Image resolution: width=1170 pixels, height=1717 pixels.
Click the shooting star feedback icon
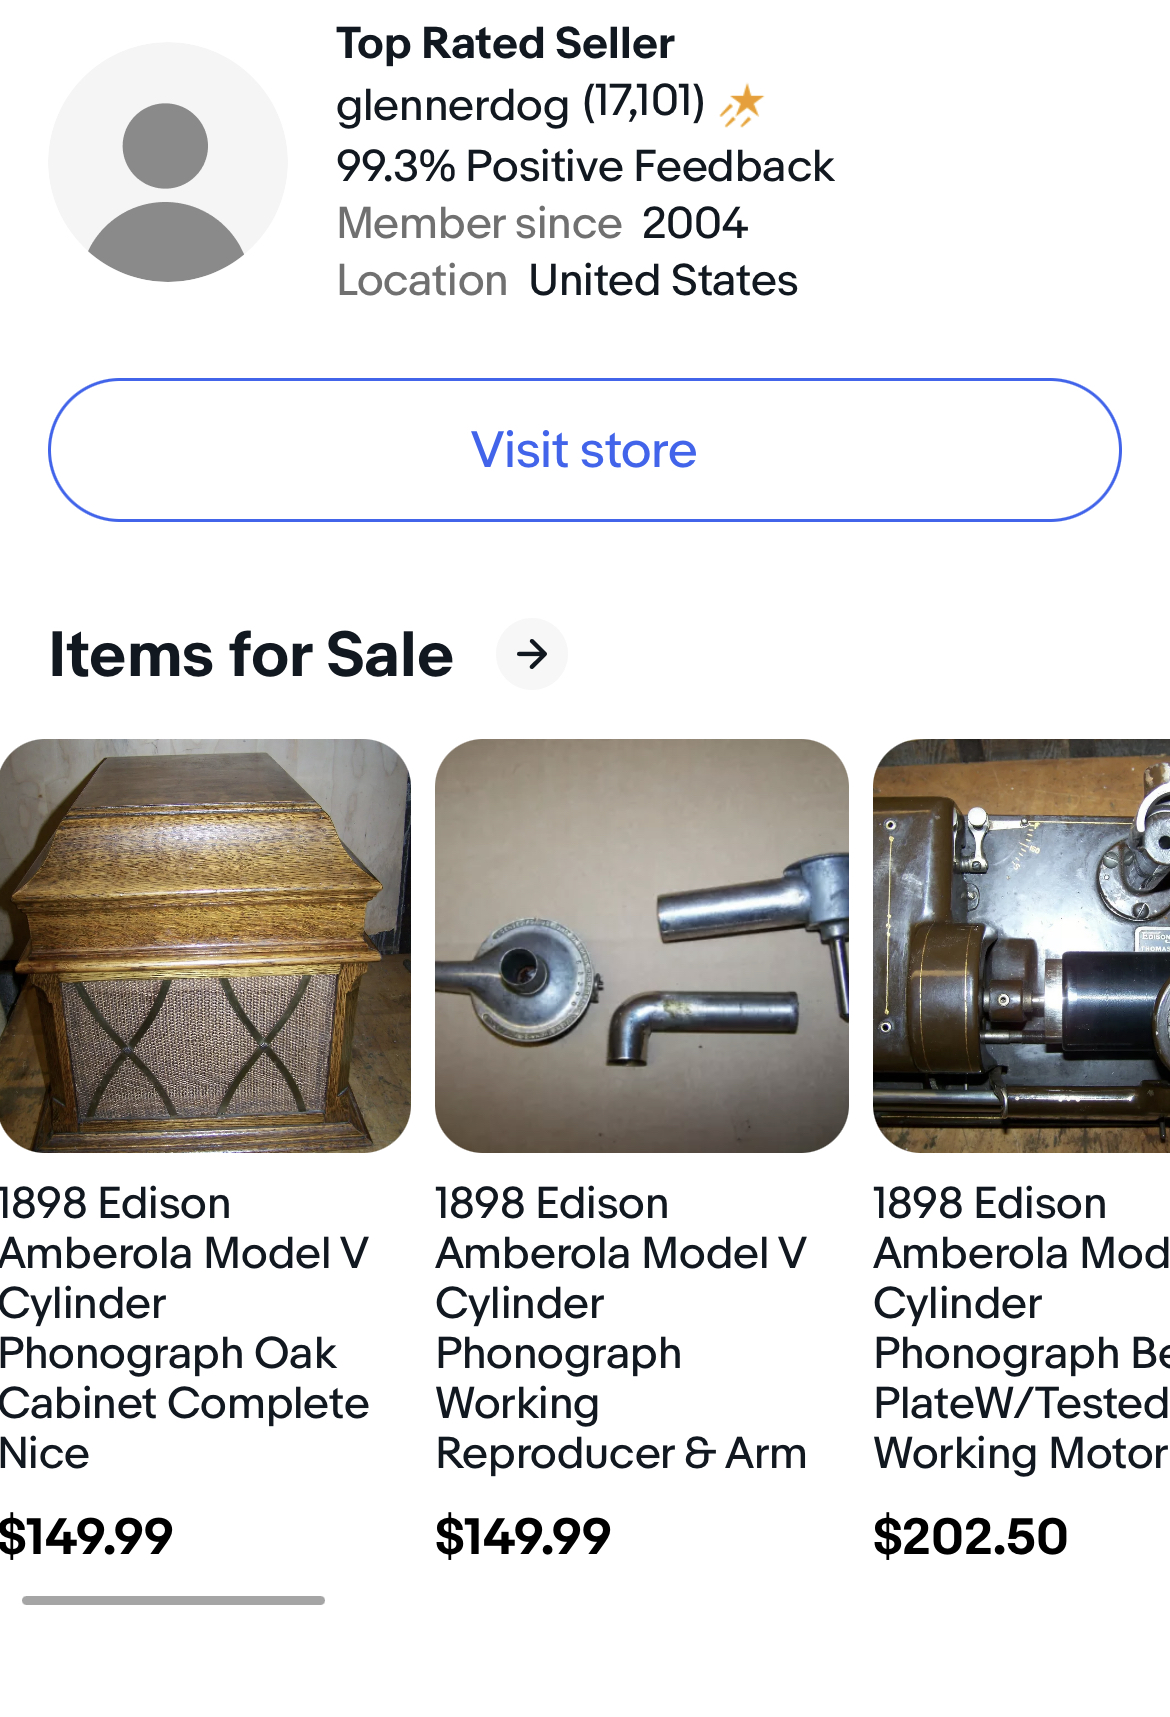(x=742, y=105)
